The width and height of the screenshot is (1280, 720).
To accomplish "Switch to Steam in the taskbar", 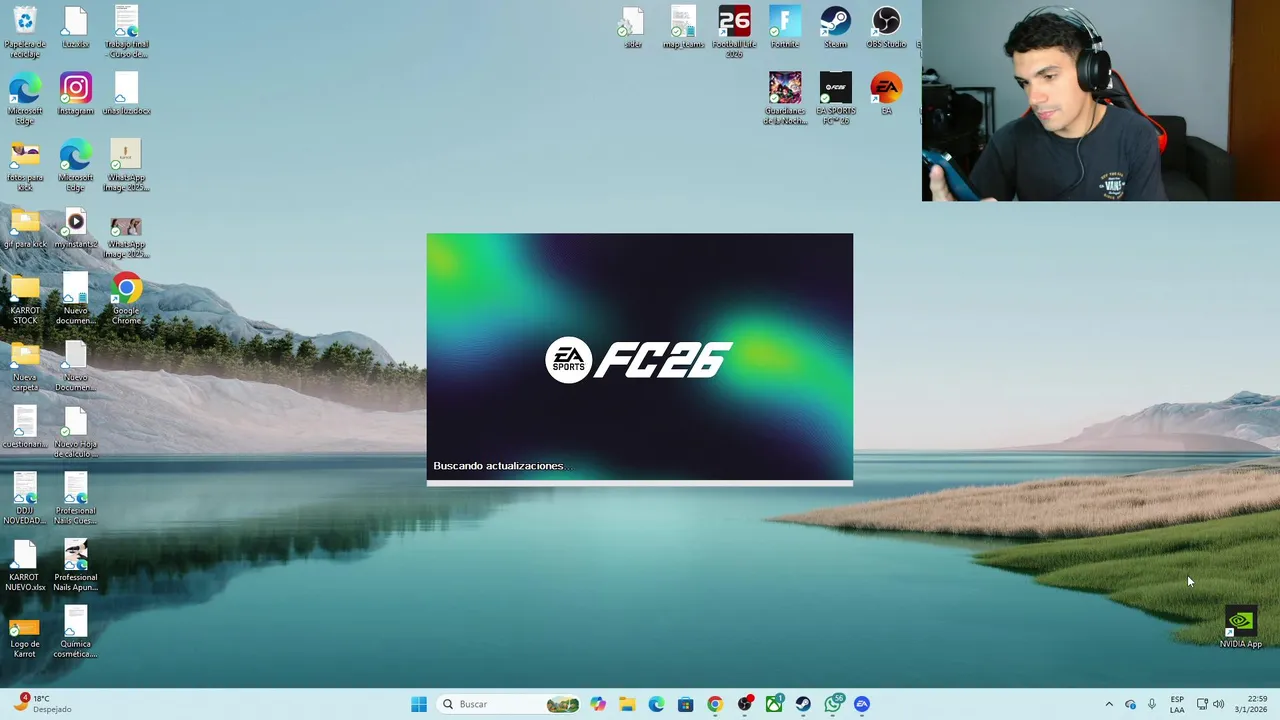I will [803, 704].
